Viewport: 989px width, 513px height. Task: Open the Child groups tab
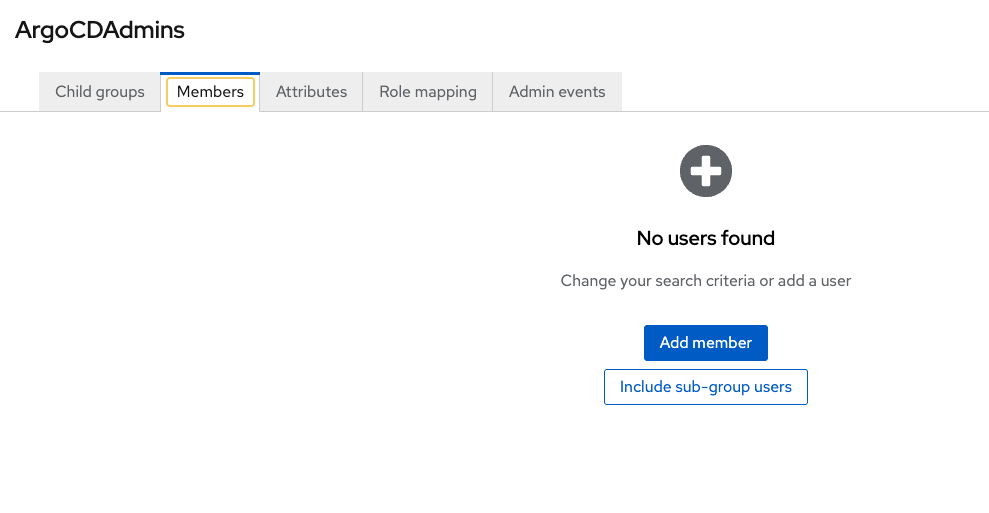coord(100,92)
